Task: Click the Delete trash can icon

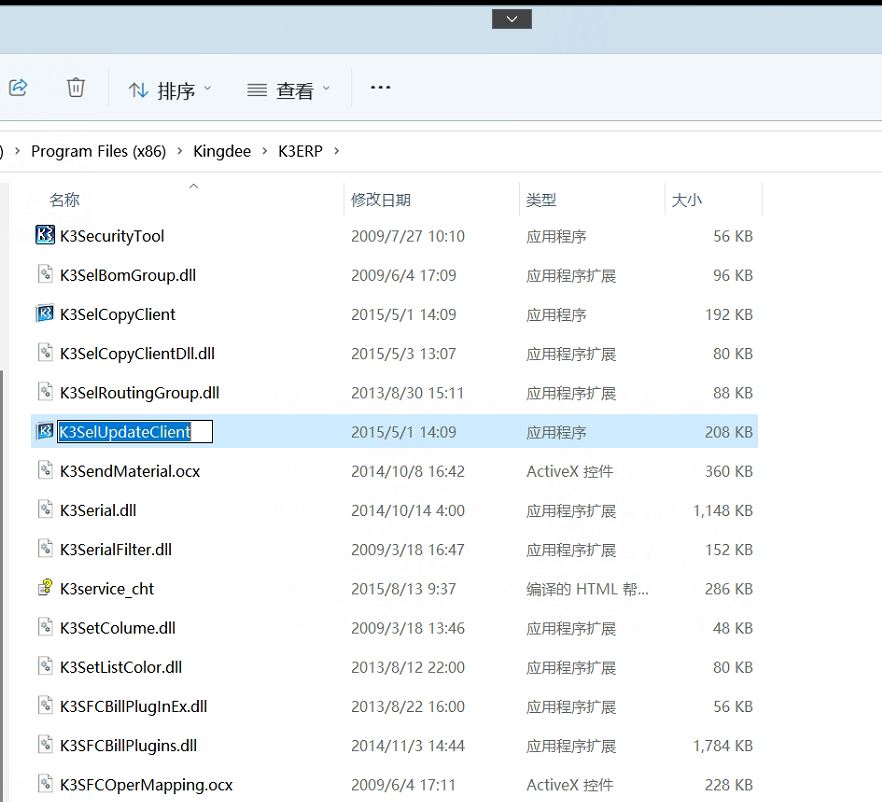Action: [76, 88]
